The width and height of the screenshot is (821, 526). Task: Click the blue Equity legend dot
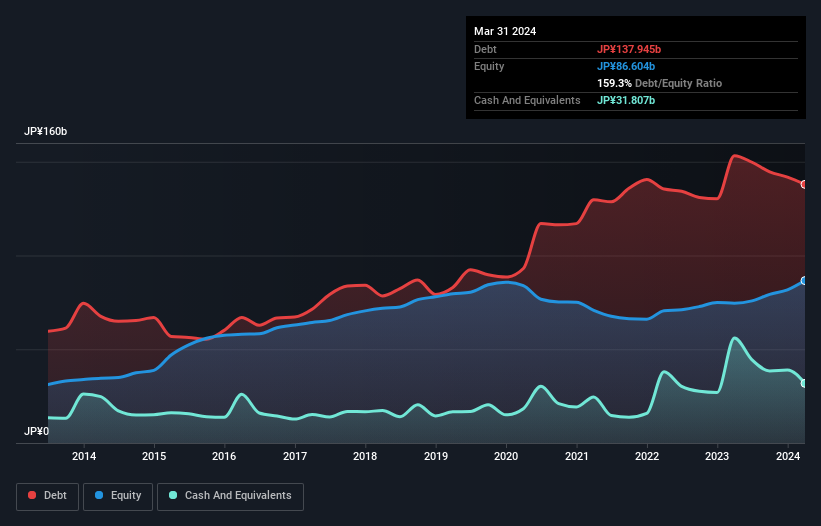point(99,495)
